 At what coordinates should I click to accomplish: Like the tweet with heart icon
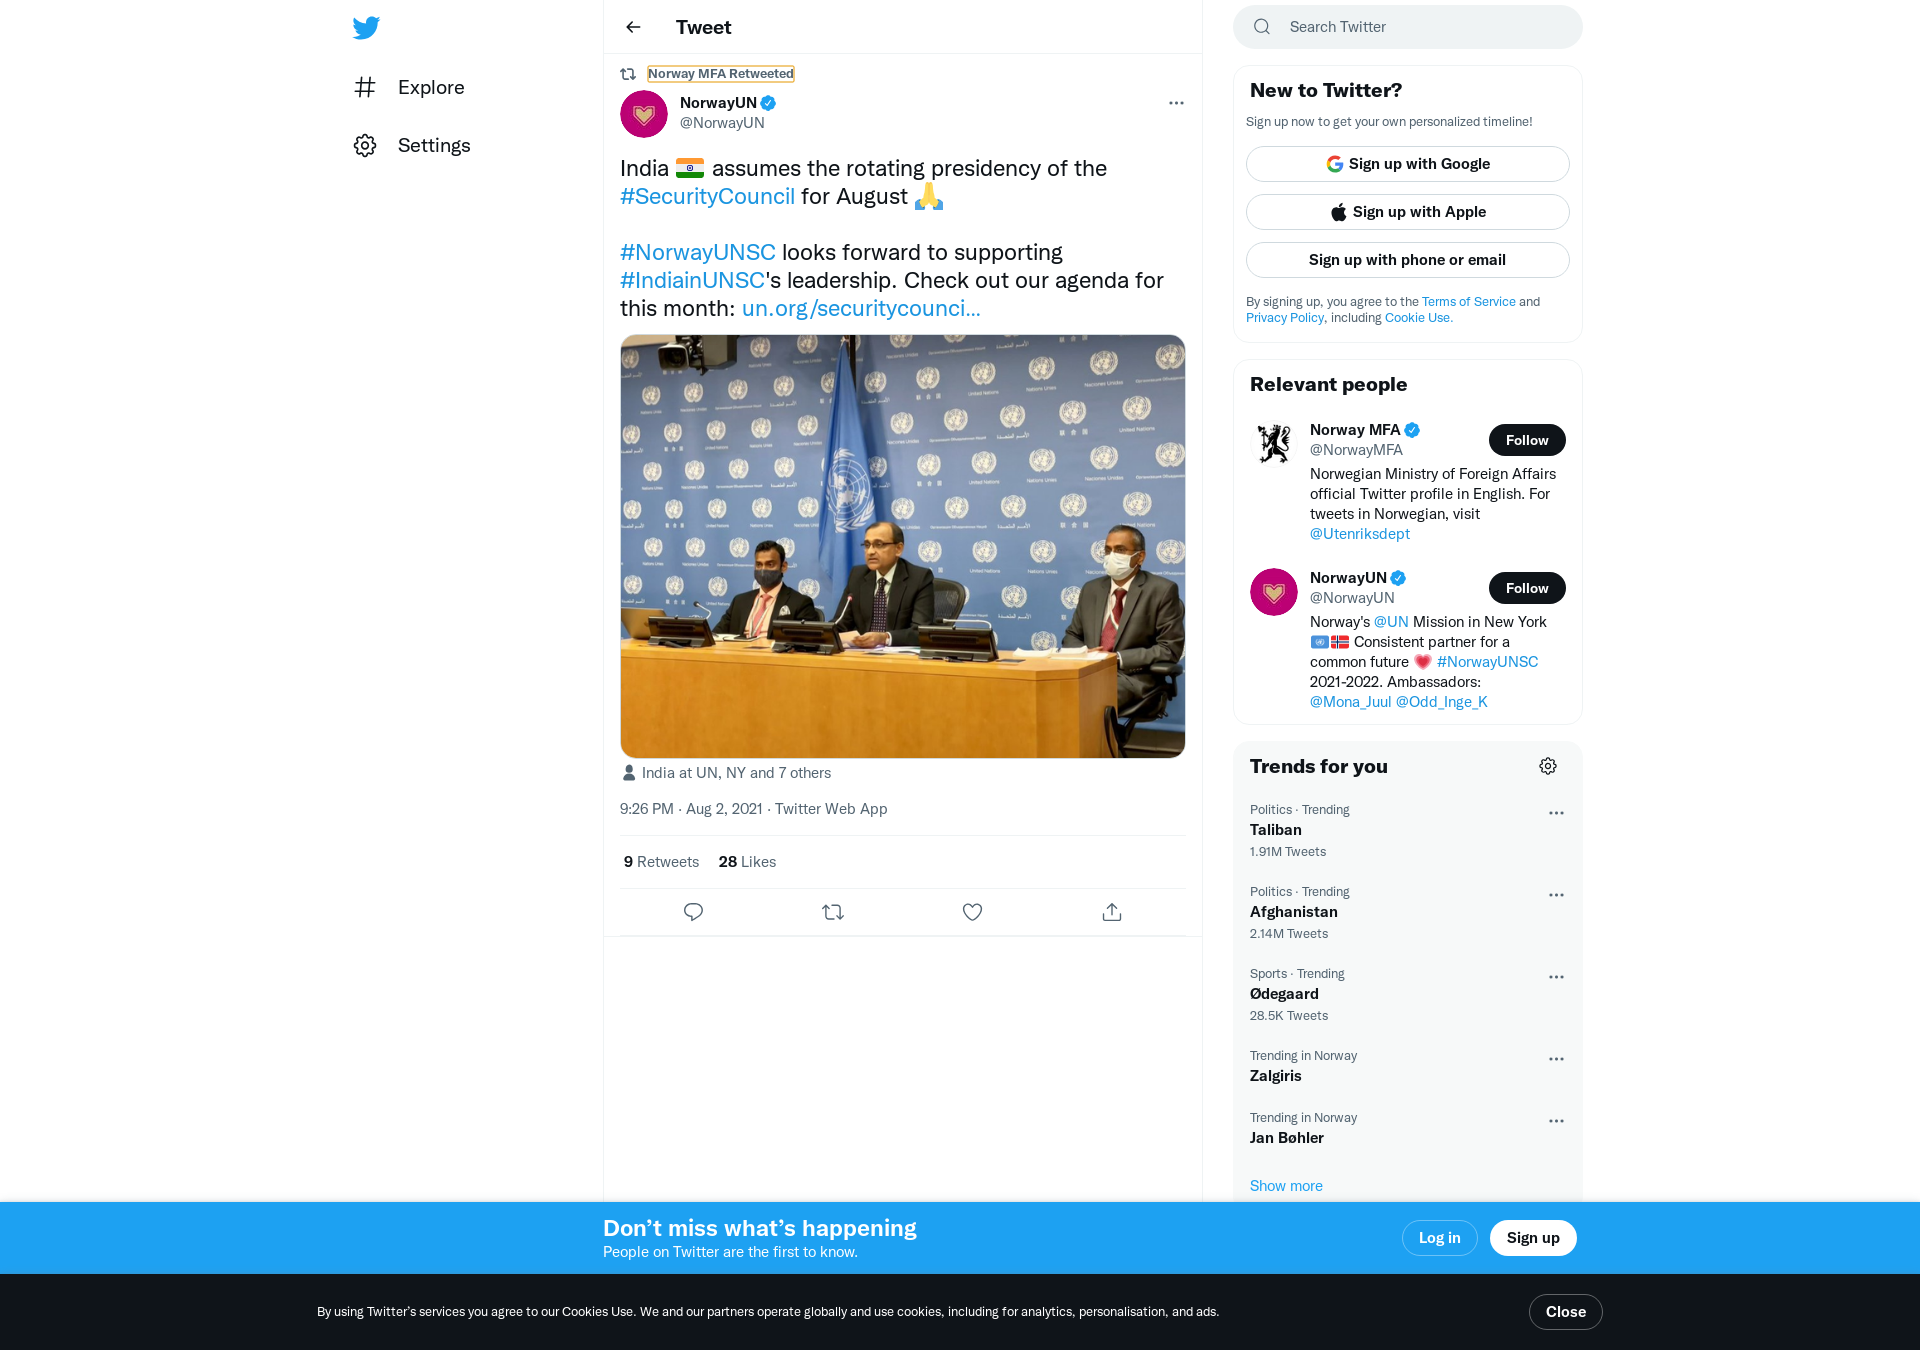point(972,912)
